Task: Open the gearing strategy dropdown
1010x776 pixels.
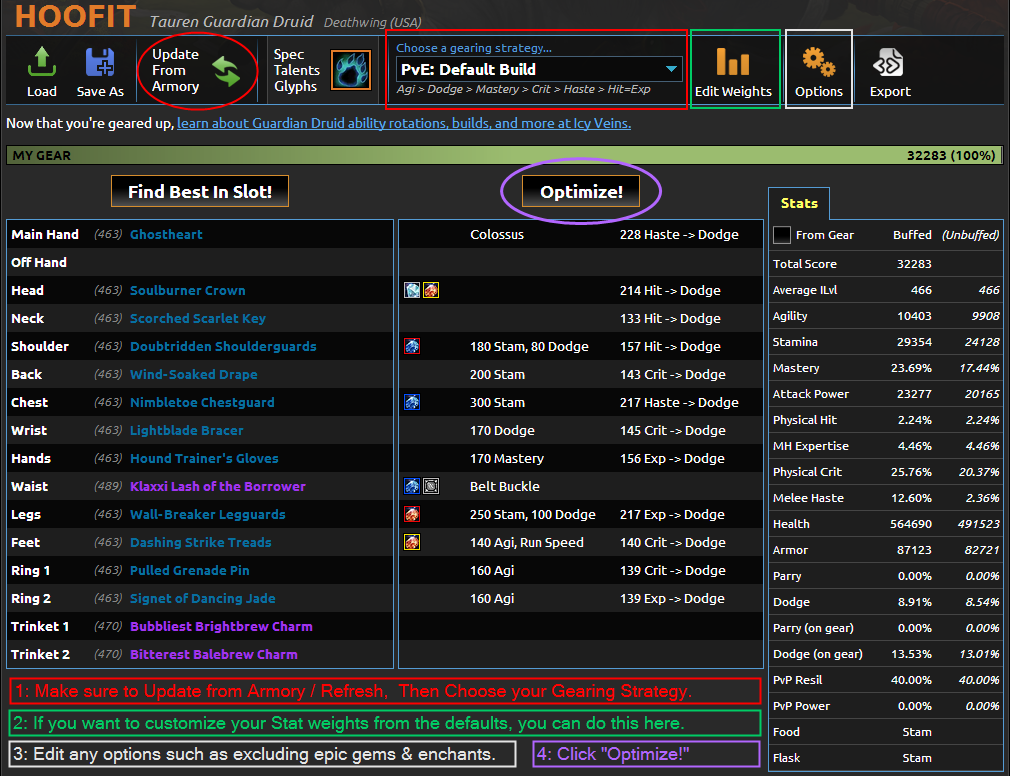Action: click(538, 70)
